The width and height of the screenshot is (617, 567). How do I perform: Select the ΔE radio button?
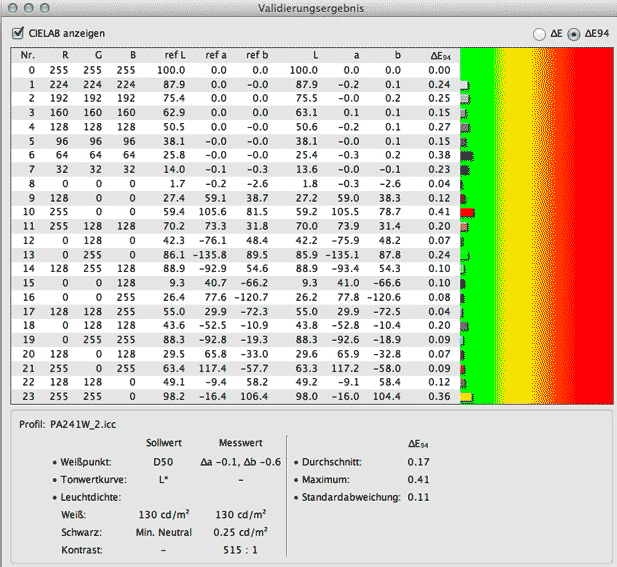point(541,34)
